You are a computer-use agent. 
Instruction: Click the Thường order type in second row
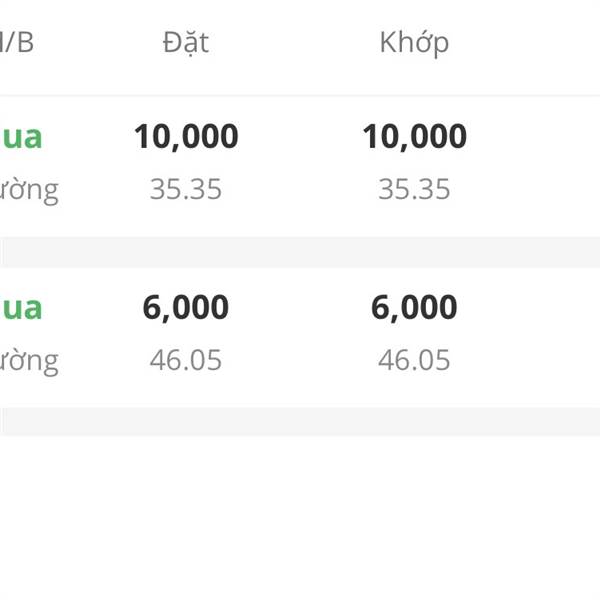pos(29,362)
